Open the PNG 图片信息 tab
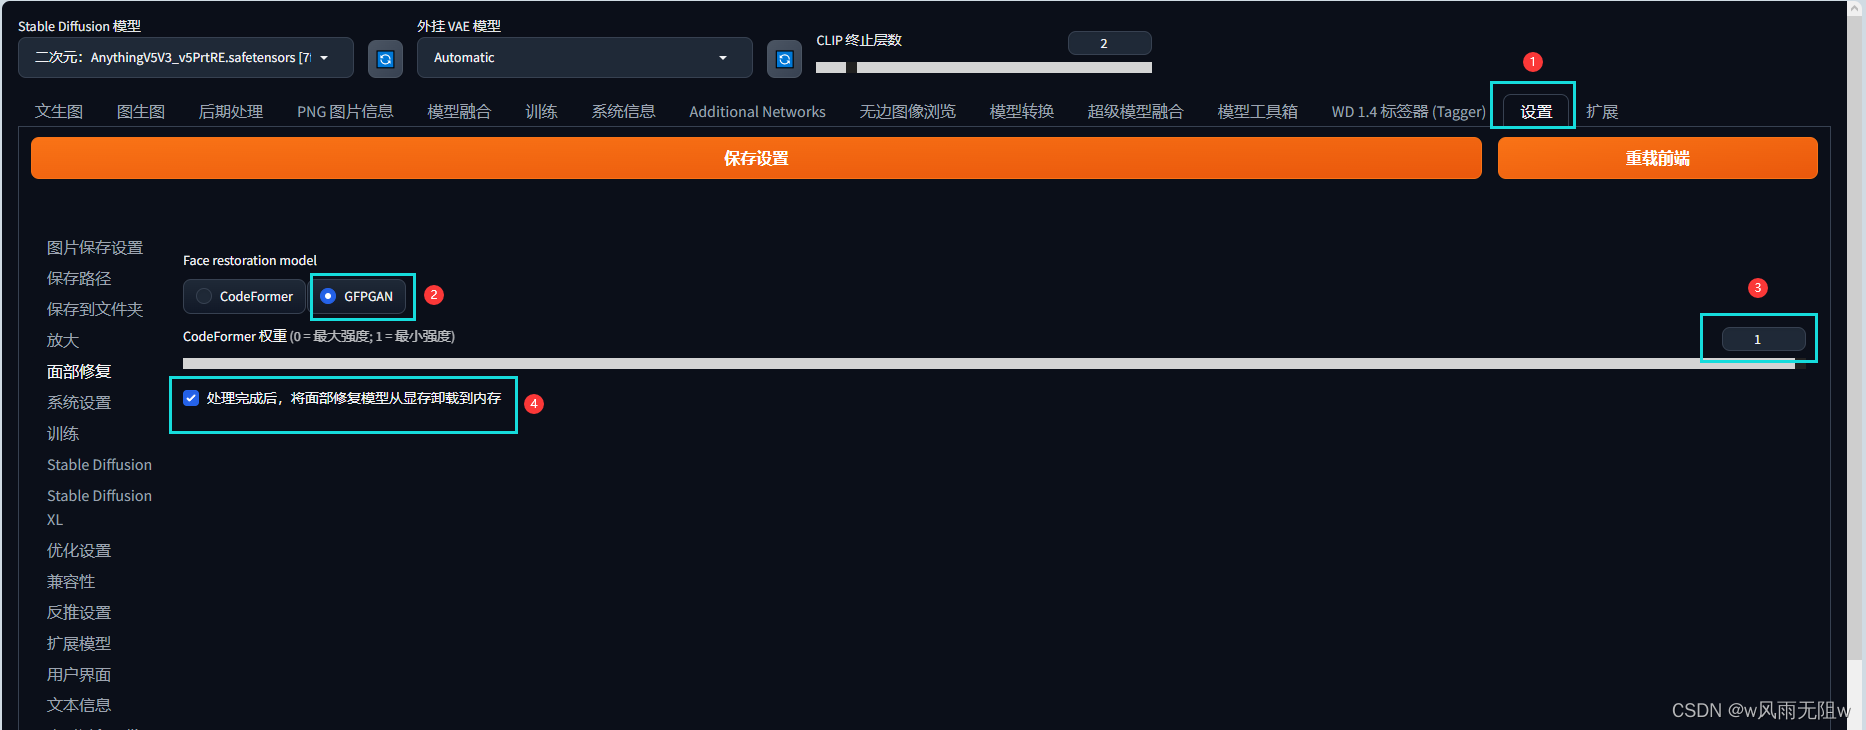This screenshot has height=730, width=1866. click(x=345, y=111)
